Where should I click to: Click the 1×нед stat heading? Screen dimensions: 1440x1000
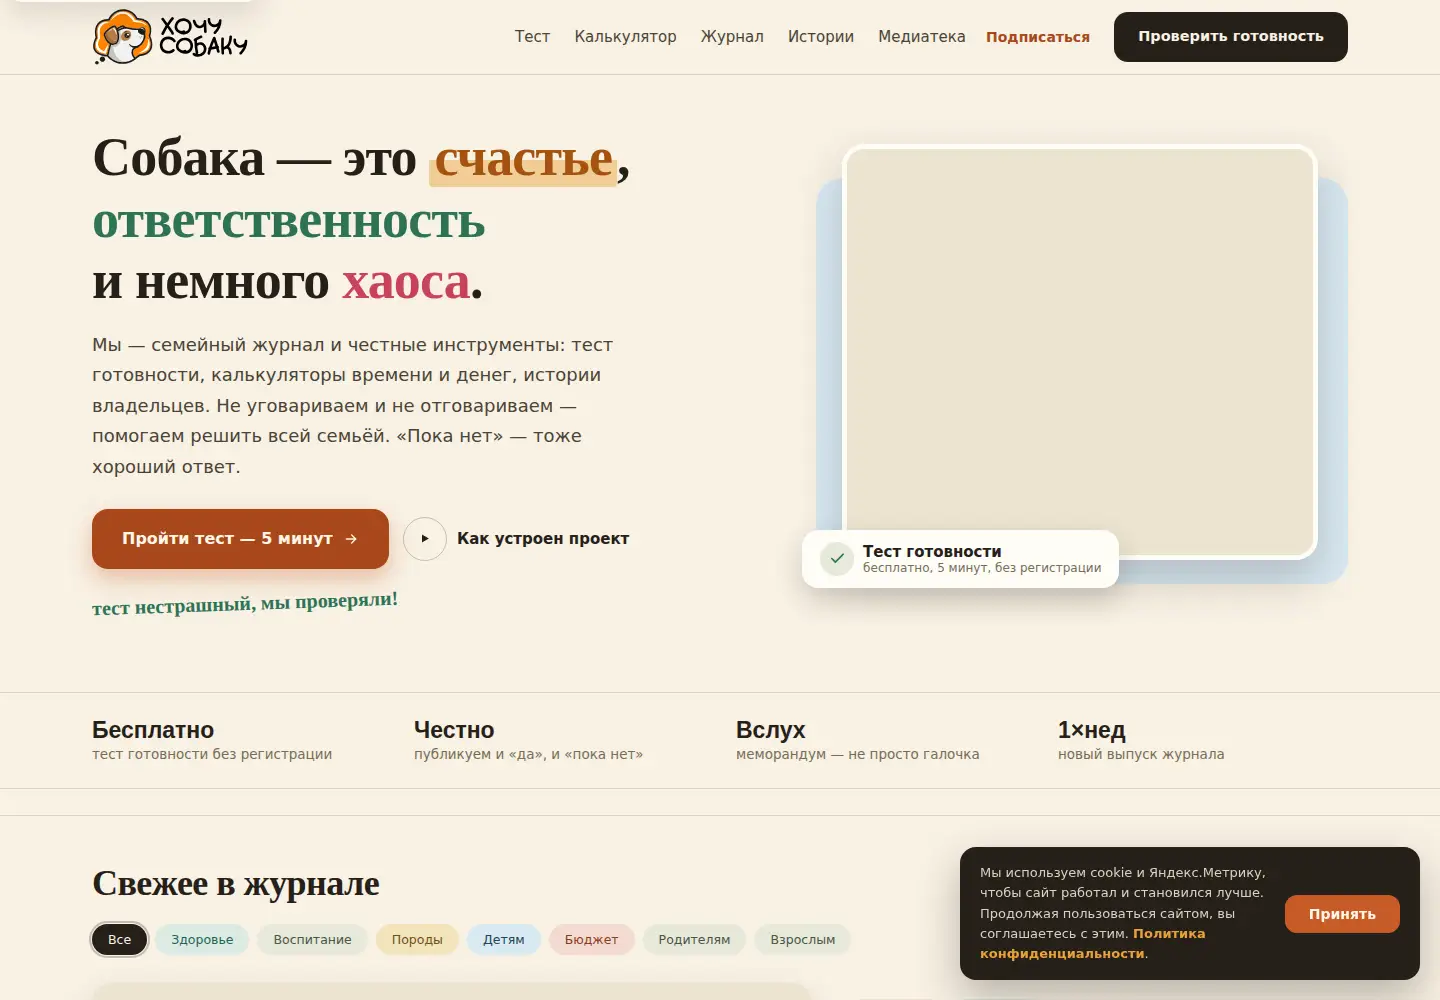[x=1092, y=730]
